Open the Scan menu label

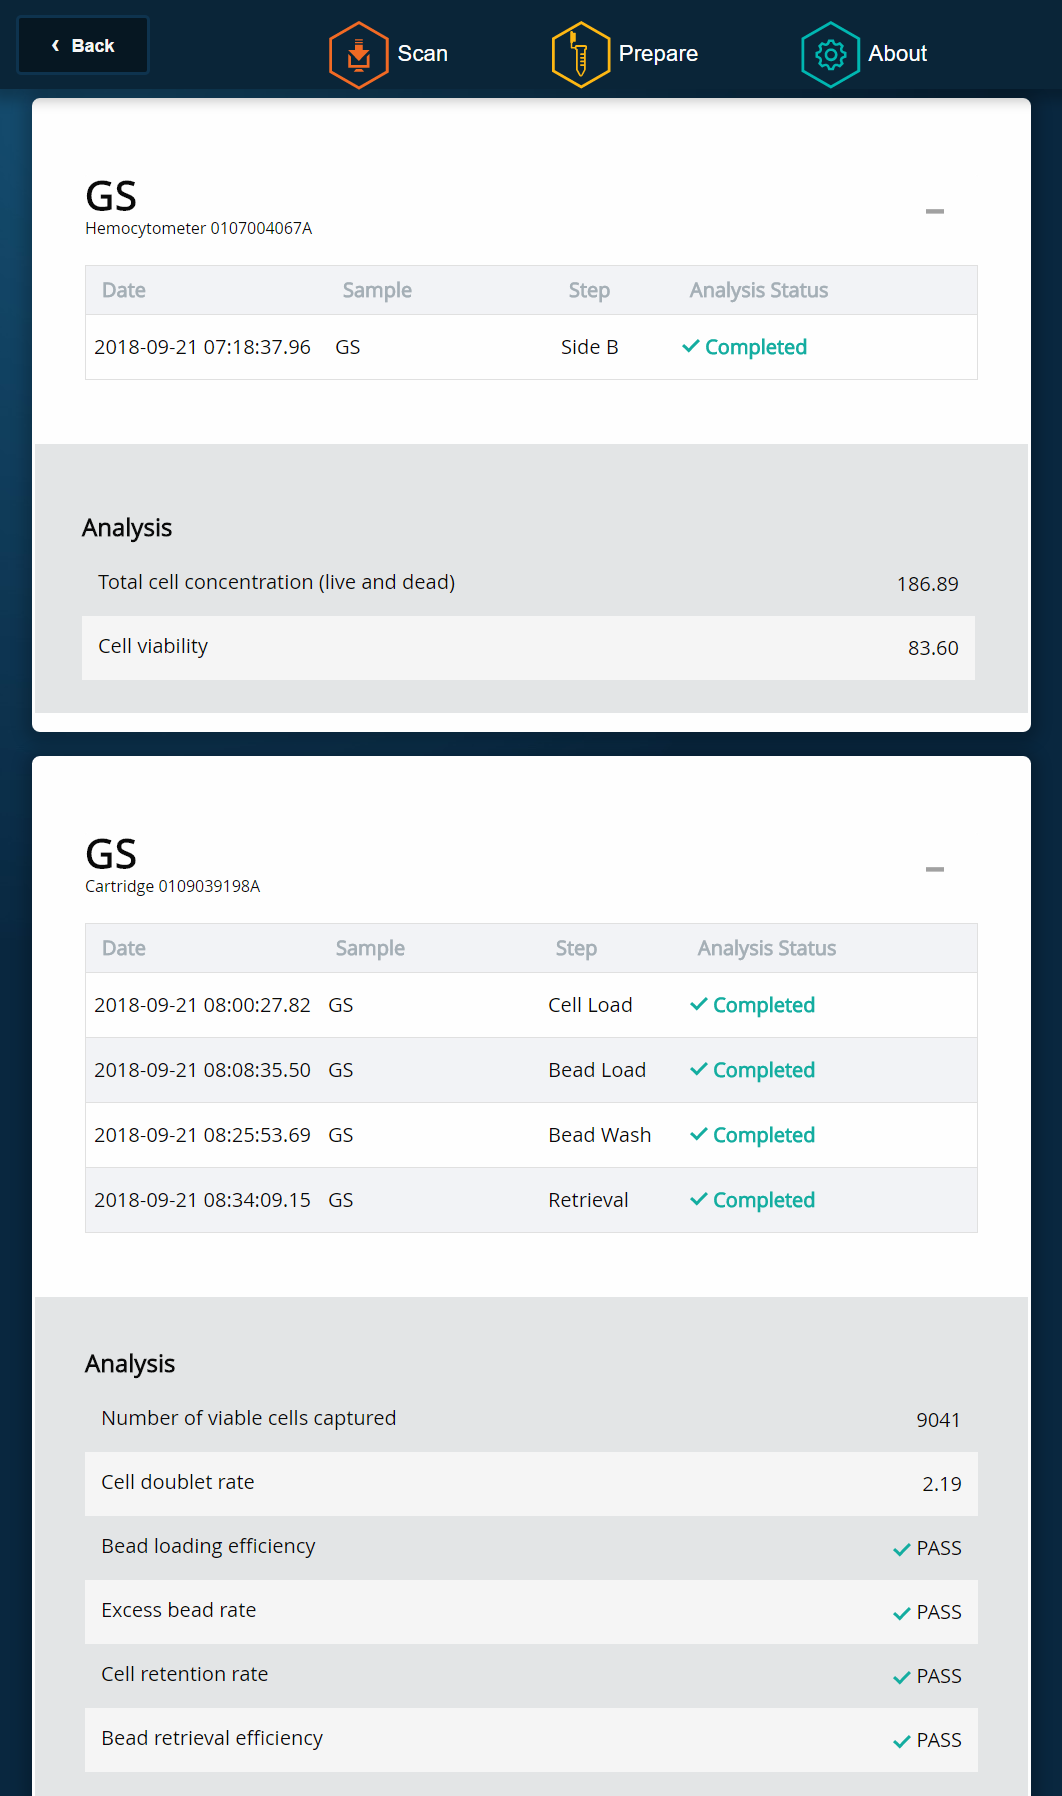coord(422,54)
